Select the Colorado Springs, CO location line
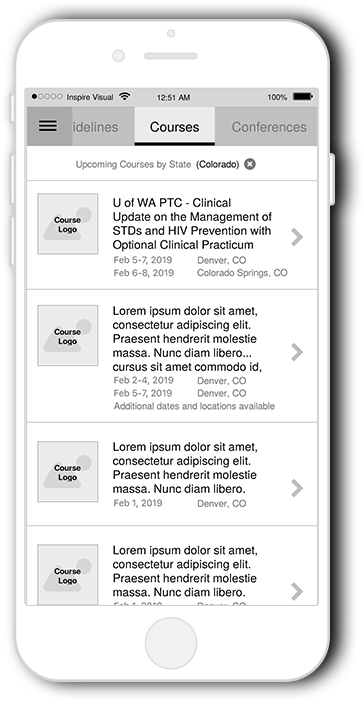Viewport: 364px width, 701px height. (x=242, y=273)
